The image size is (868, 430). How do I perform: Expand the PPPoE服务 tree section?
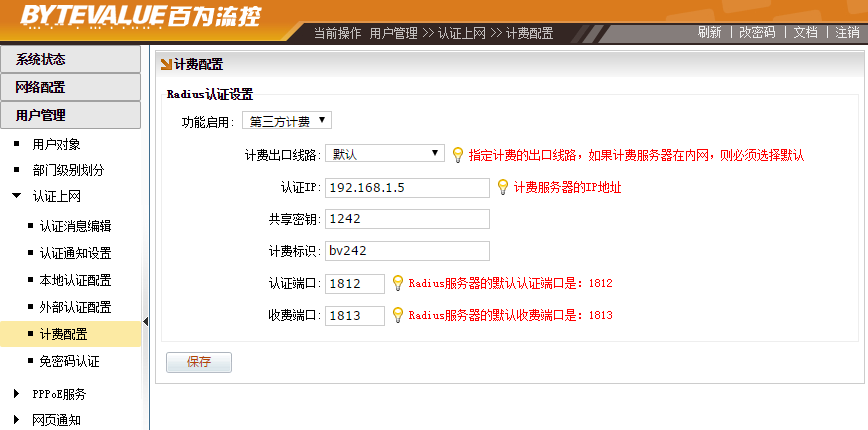(x=17, y=394)
